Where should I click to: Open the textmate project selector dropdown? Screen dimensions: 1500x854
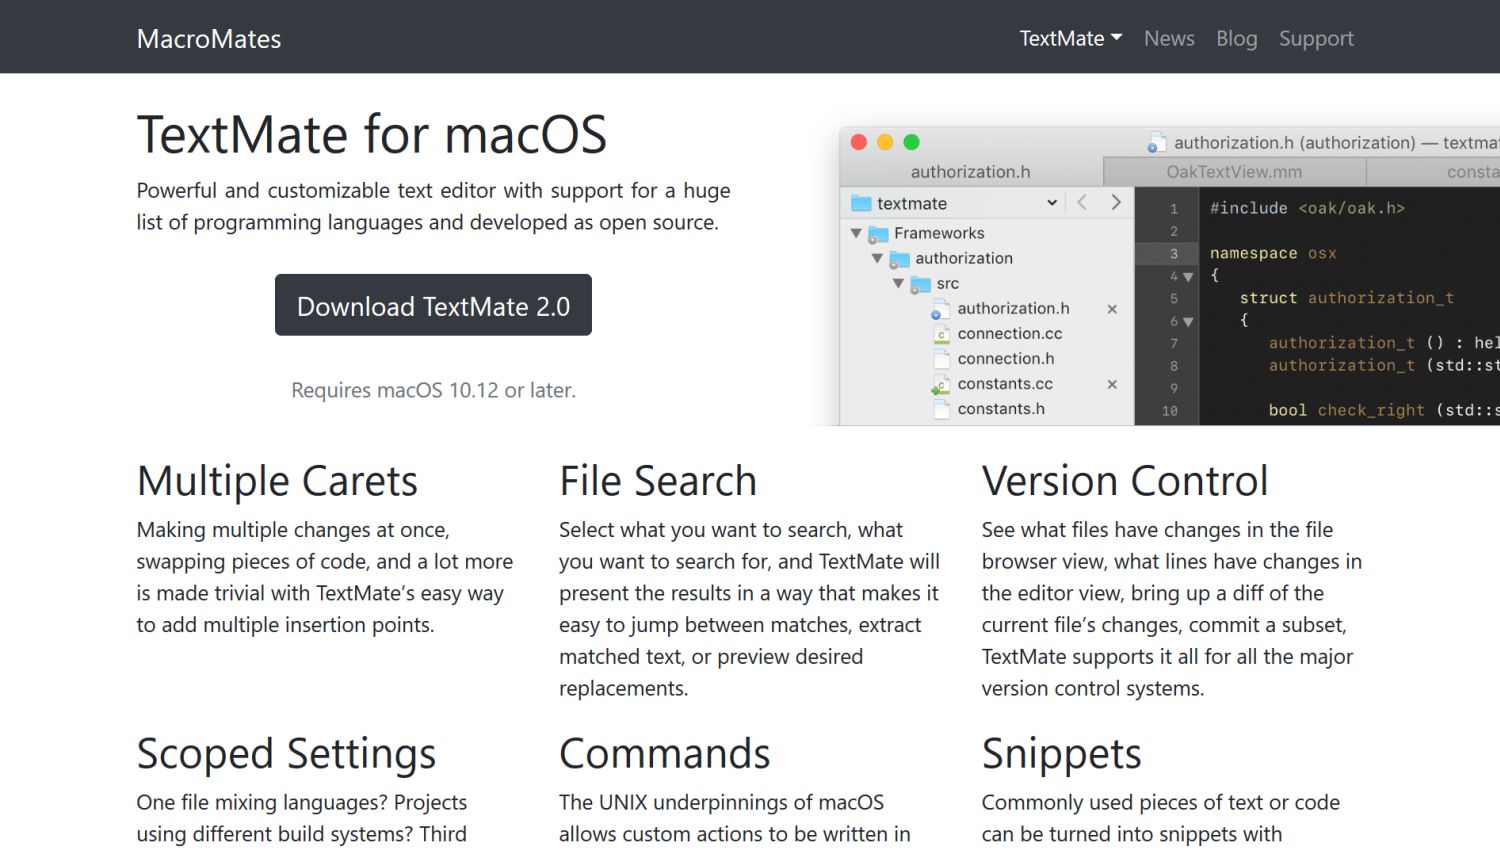coord(1051,203)
